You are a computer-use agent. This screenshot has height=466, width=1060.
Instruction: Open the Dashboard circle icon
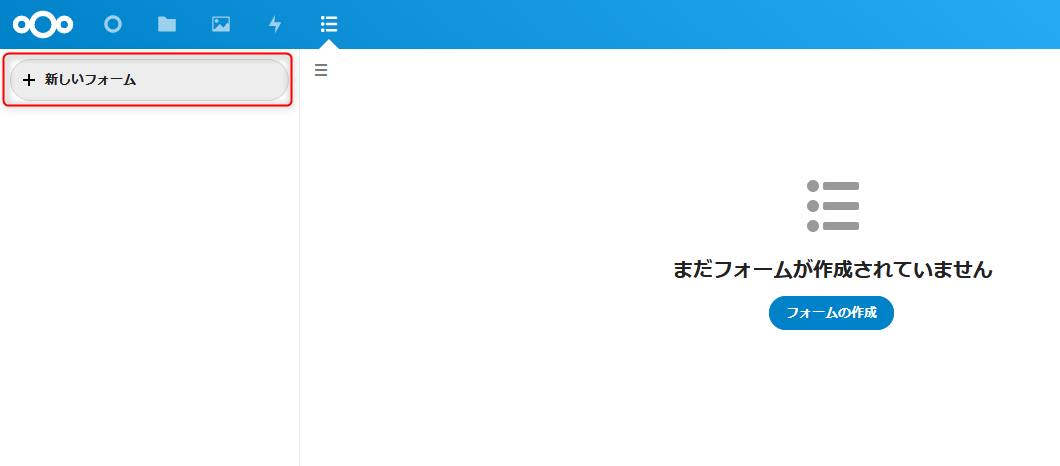(113, 24)
